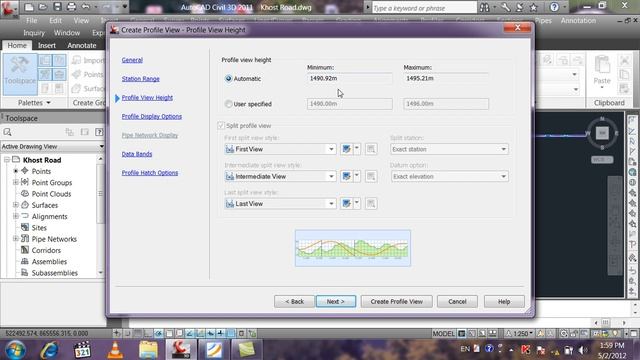This screenshot has width=640, height=360.
Task: Click the AutoCAD Civil 3D taskbar icon
Action: tap(181, 350)
